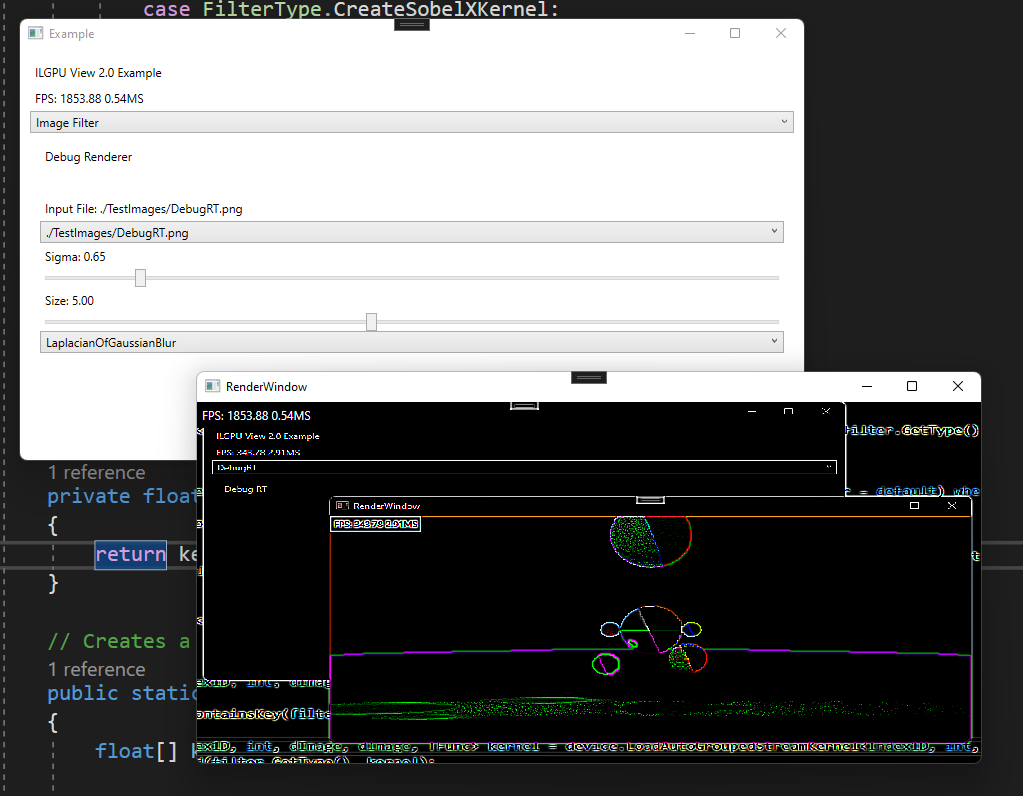Click the 'Input File: ./TestImages/DebugRT.png' label
Screen dimensions: 1023x796
144,209
